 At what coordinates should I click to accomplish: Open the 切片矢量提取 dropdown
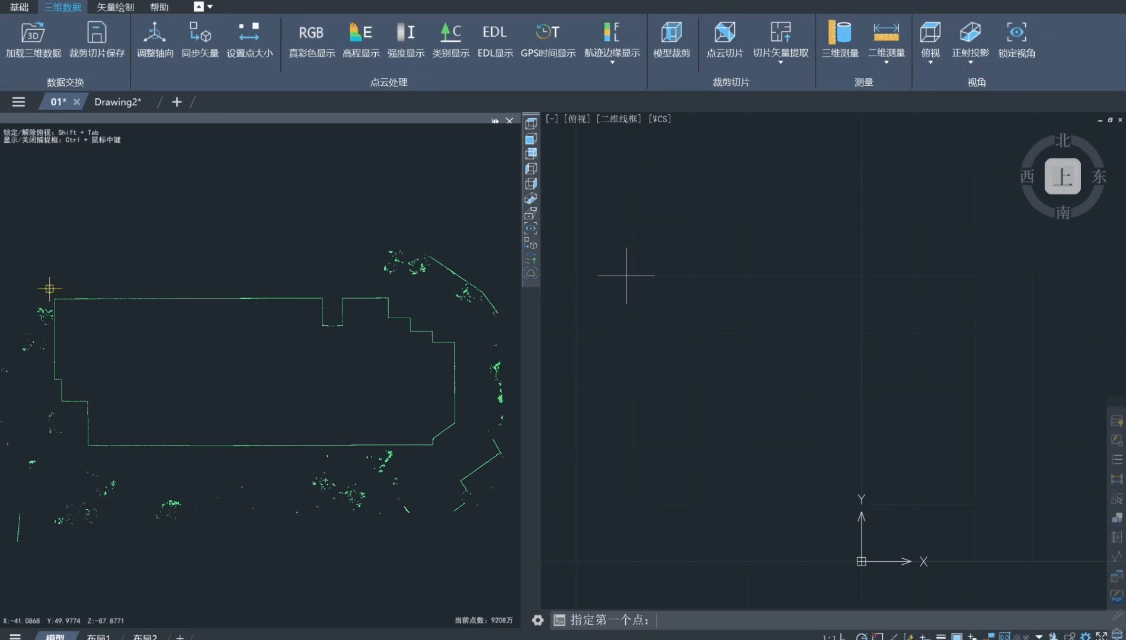(781, 62)
